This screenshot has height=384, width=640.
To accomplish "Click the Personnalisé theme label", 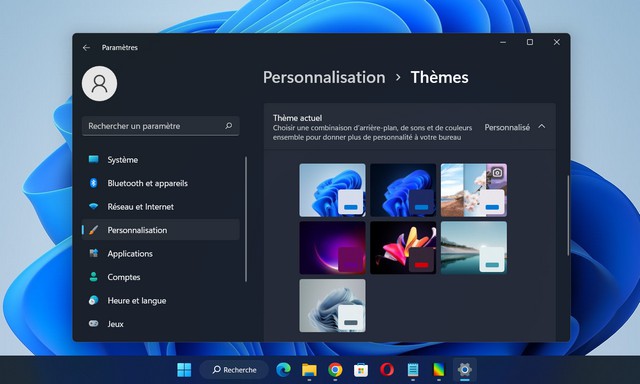I will click(507, 127).
